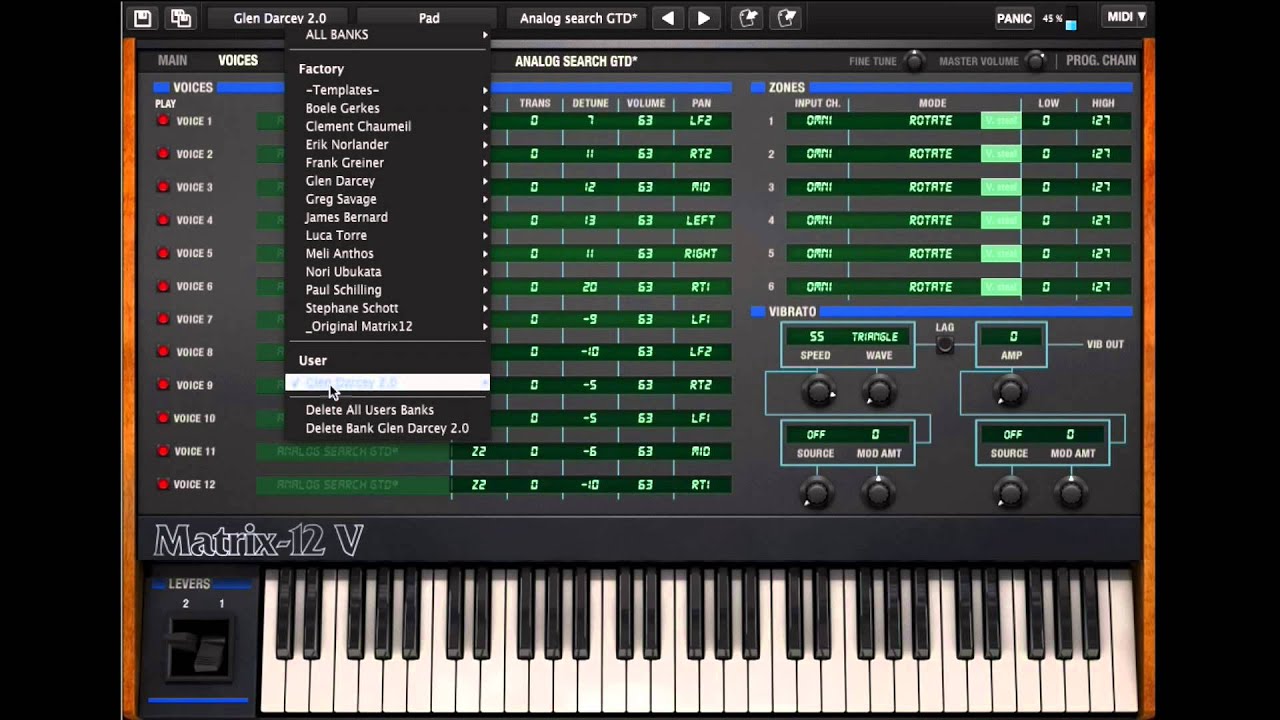Click the Voice 12 red play LED
The width and height of the screenshot is (1280, 720).
pos(163,484)
